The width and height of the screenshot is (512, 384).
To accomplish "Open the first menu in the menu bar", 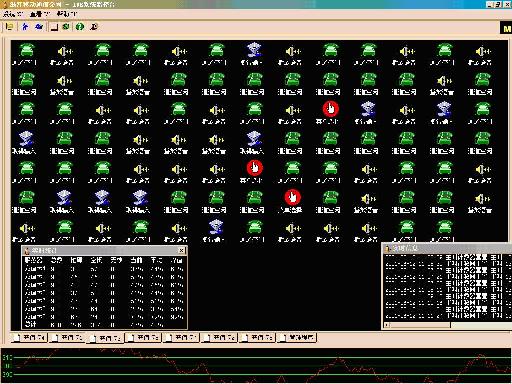I will (x=13, y=14).
